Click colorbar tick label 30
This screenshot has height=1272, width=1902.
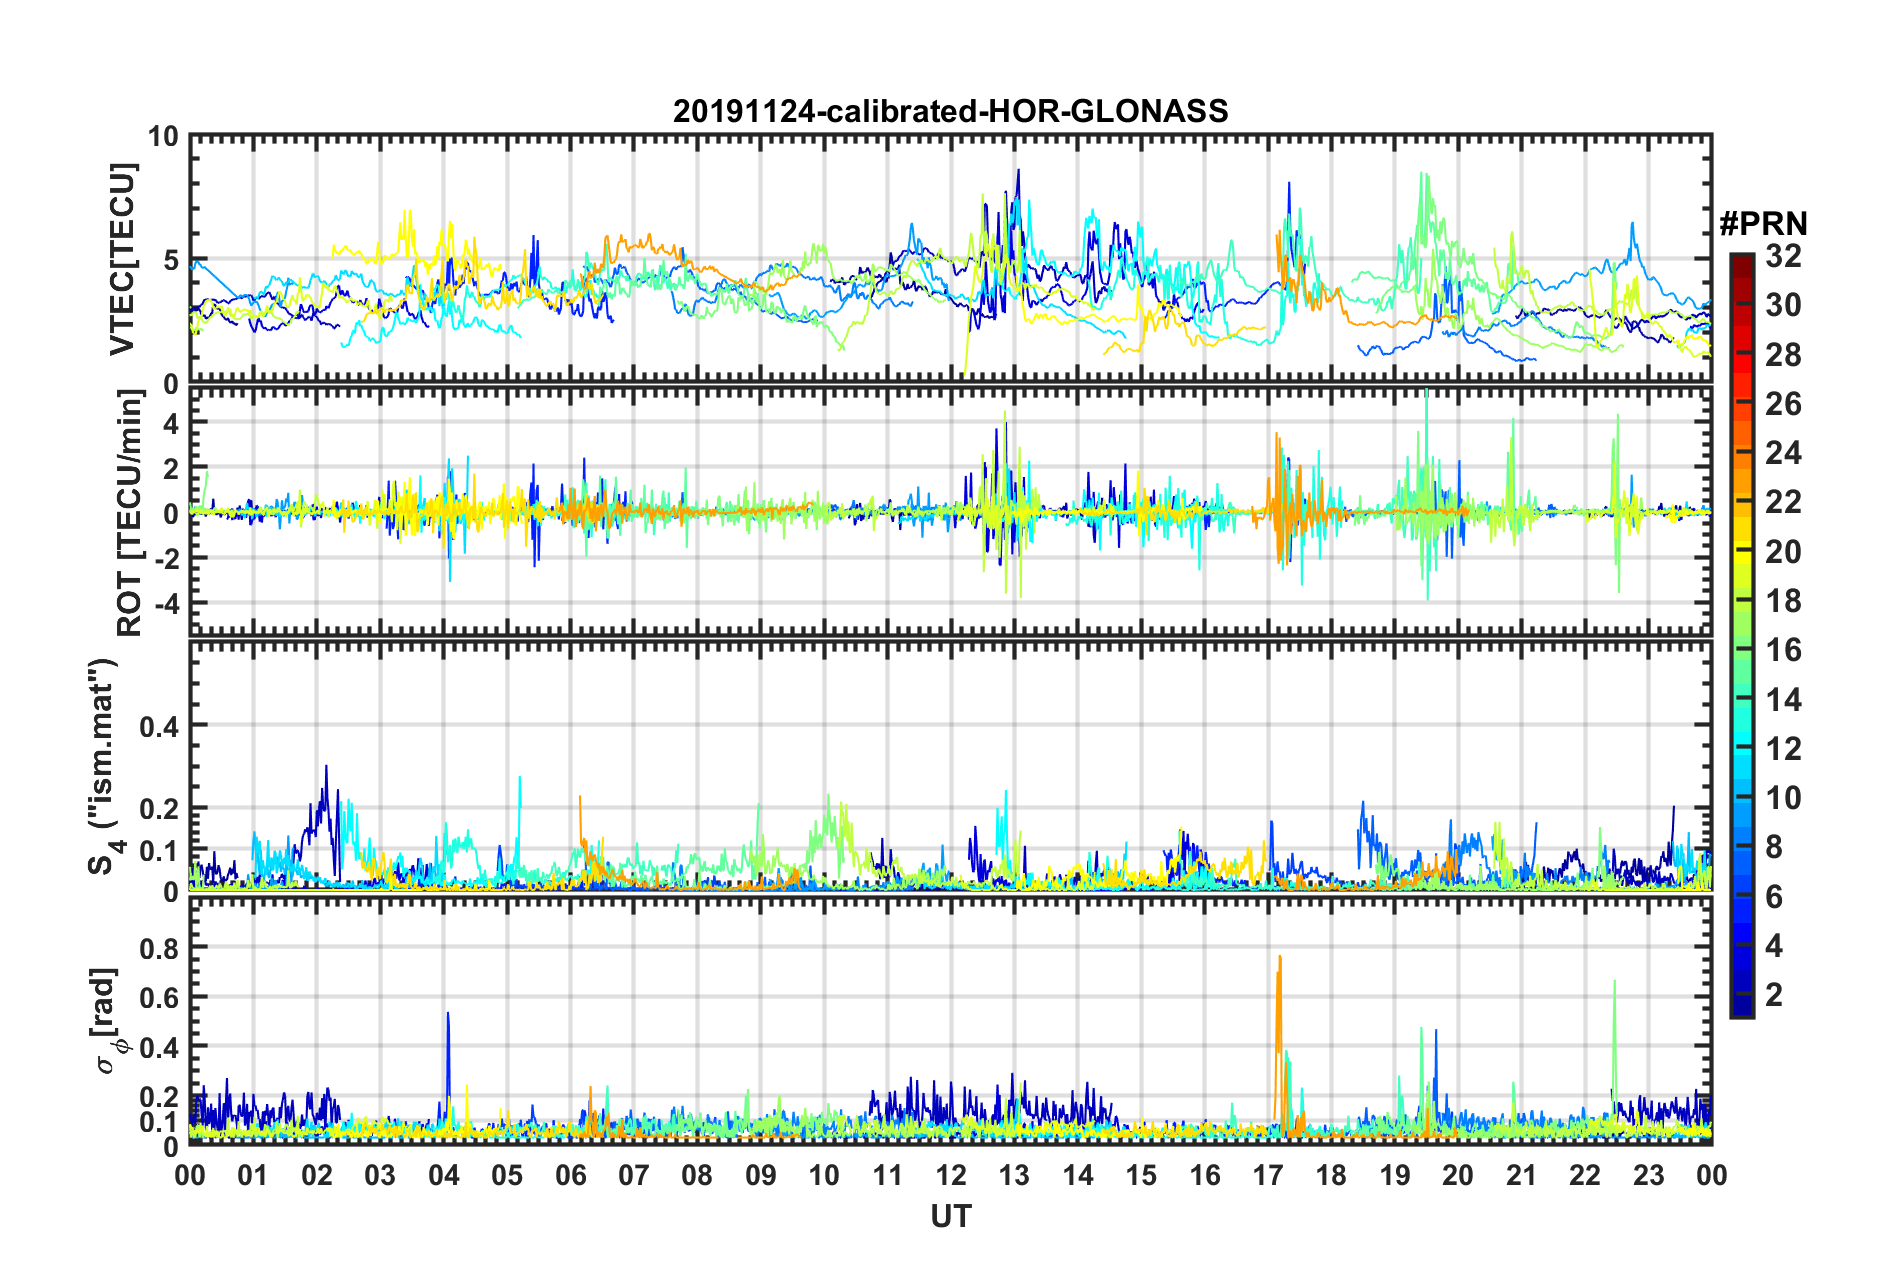[1783, 305]
